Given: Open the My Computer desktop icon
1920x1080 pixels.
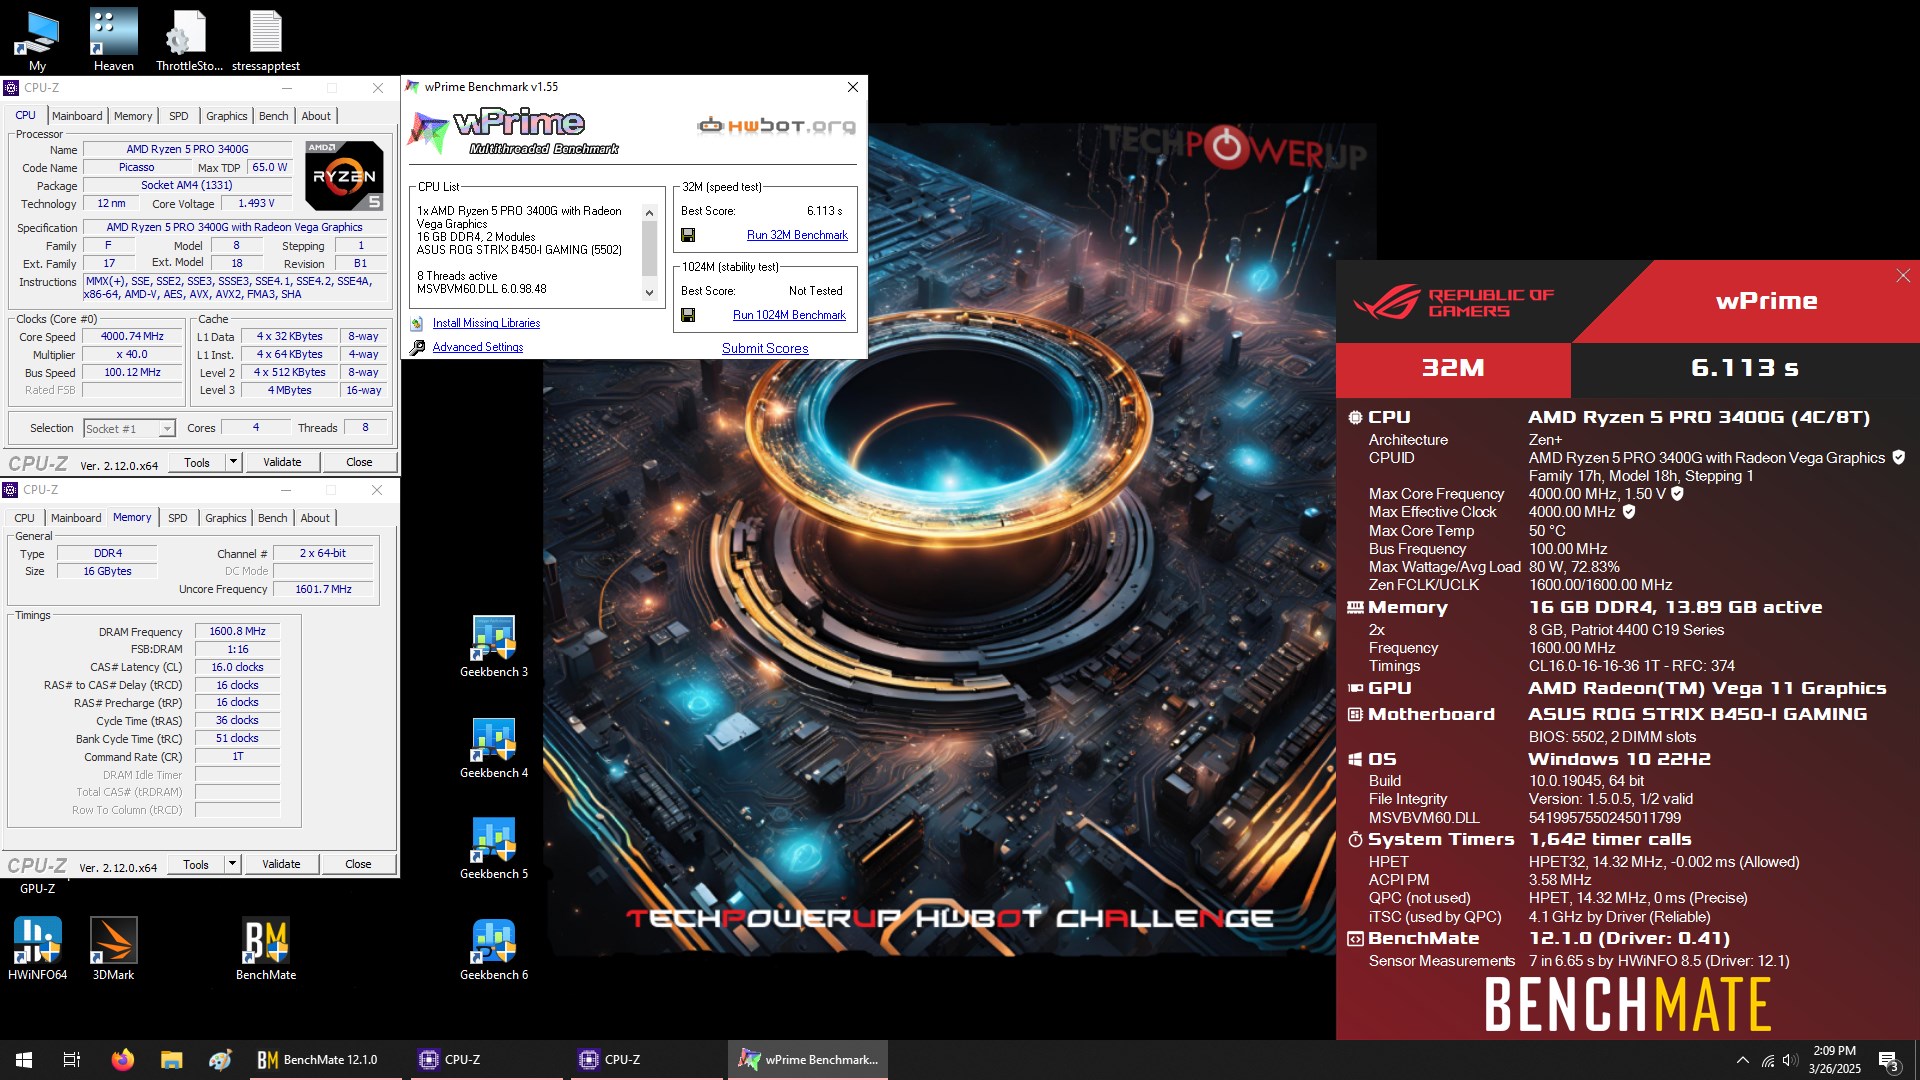Looking at the screenshot, I should pos(37,40).
